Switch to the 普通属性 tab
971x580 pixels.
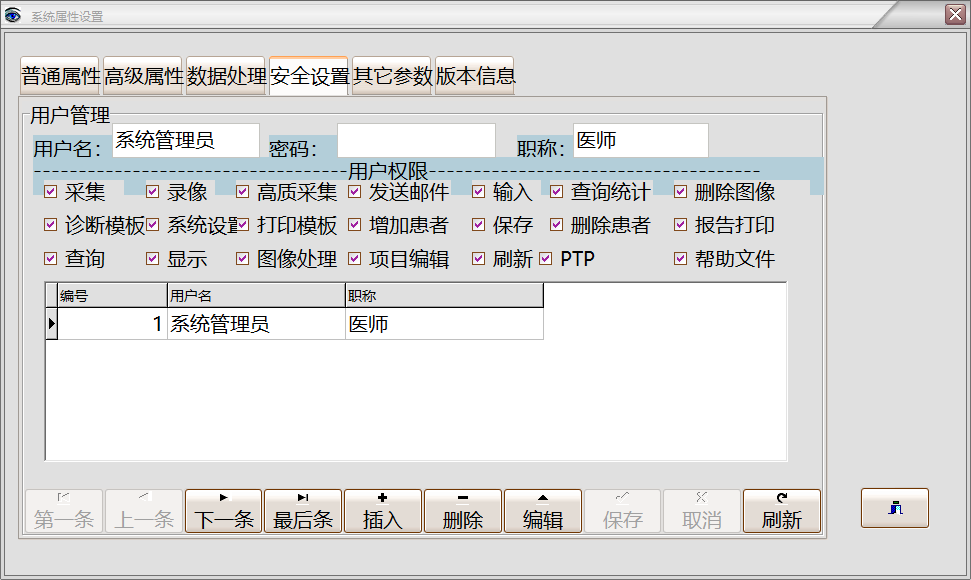click(x=61, y=76)
